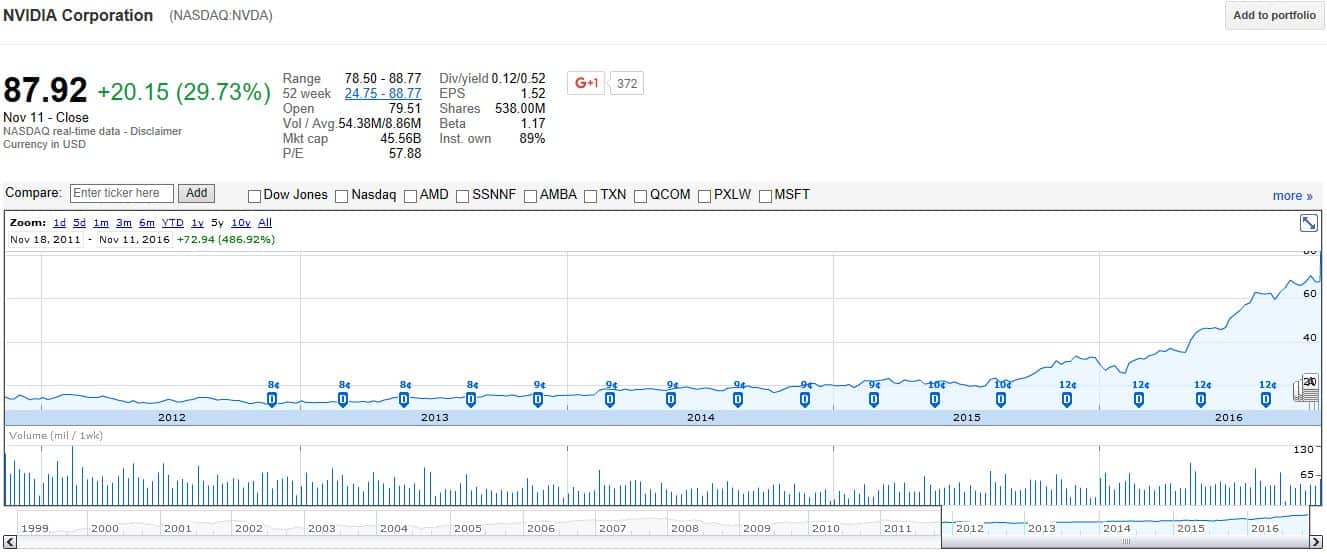Click the 12¢ dividend marker in 2015

pyautogui.click(x=1066, y=399)
